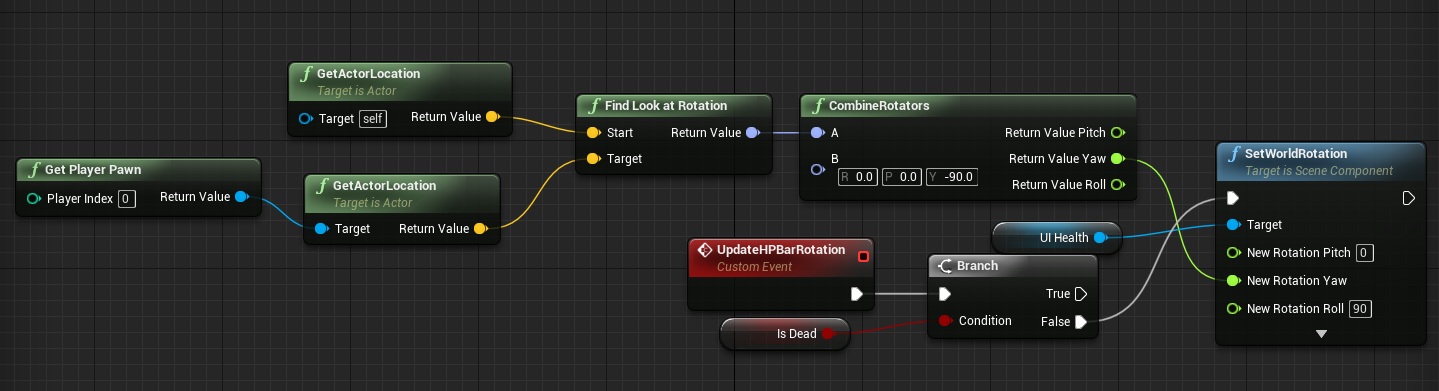Click the Is Dead boolean output pin
1439x391 pixels.
pos(828,334)
